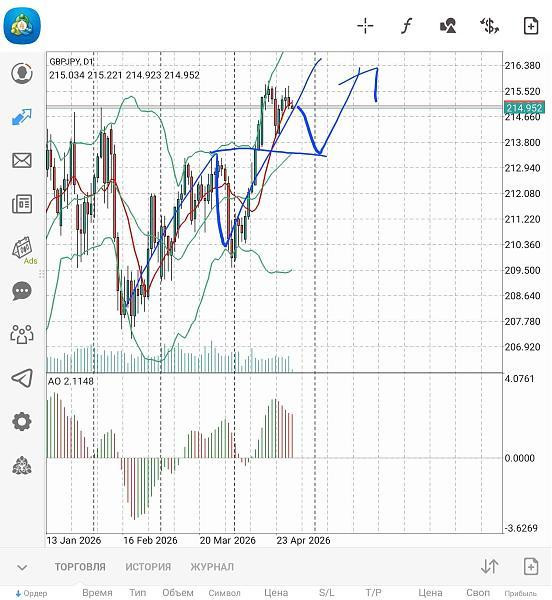Select the OHLC values line 215.034 215.221
Screen dimensions: 552x600
pos(124,75)
